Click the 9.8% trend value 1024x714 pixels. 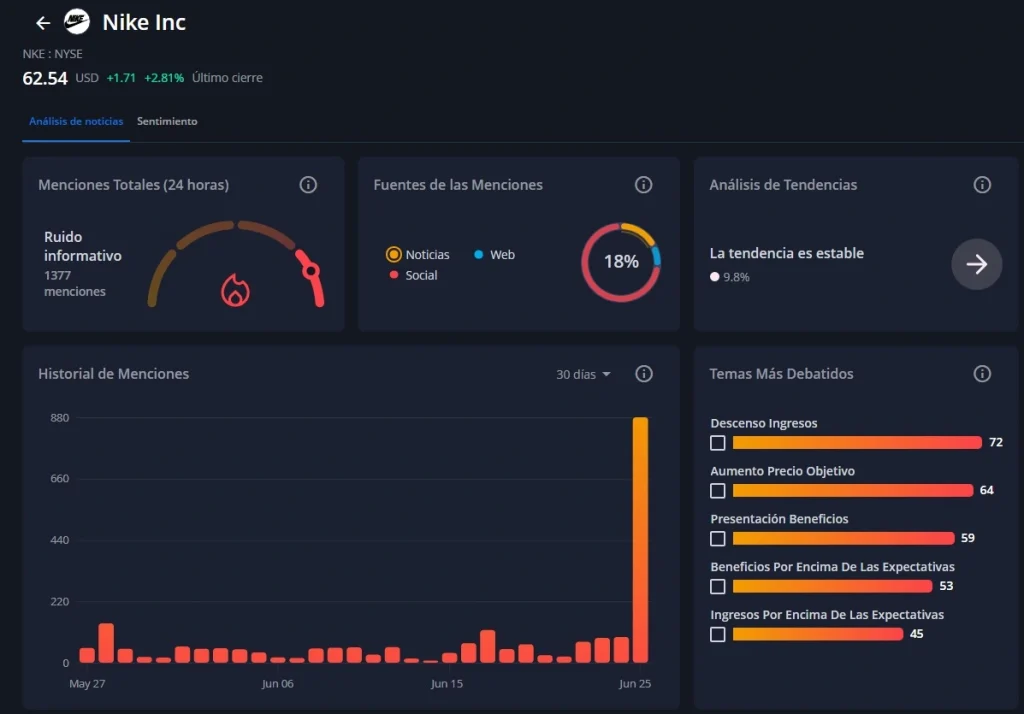pyautogui.click(x=736, y=277)
